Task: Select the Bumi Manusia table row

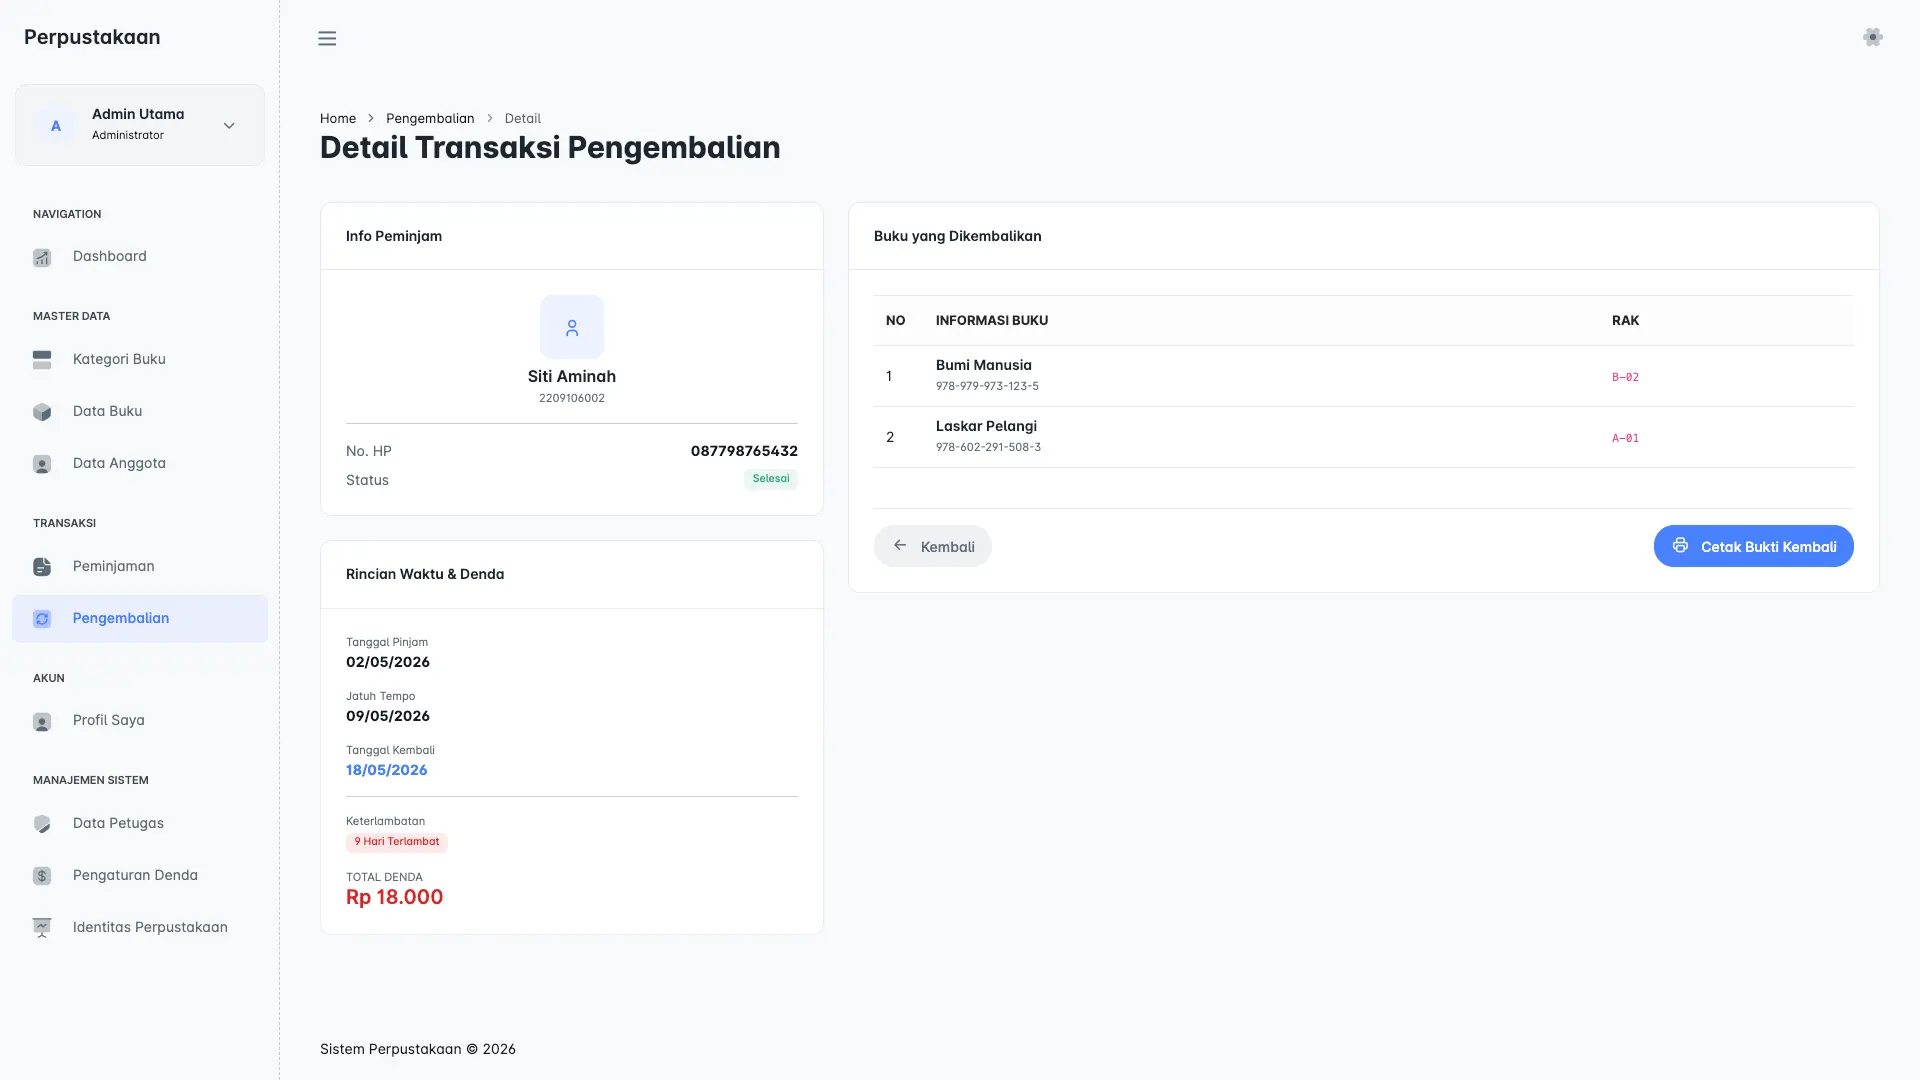Action: tap(1363, 376)
